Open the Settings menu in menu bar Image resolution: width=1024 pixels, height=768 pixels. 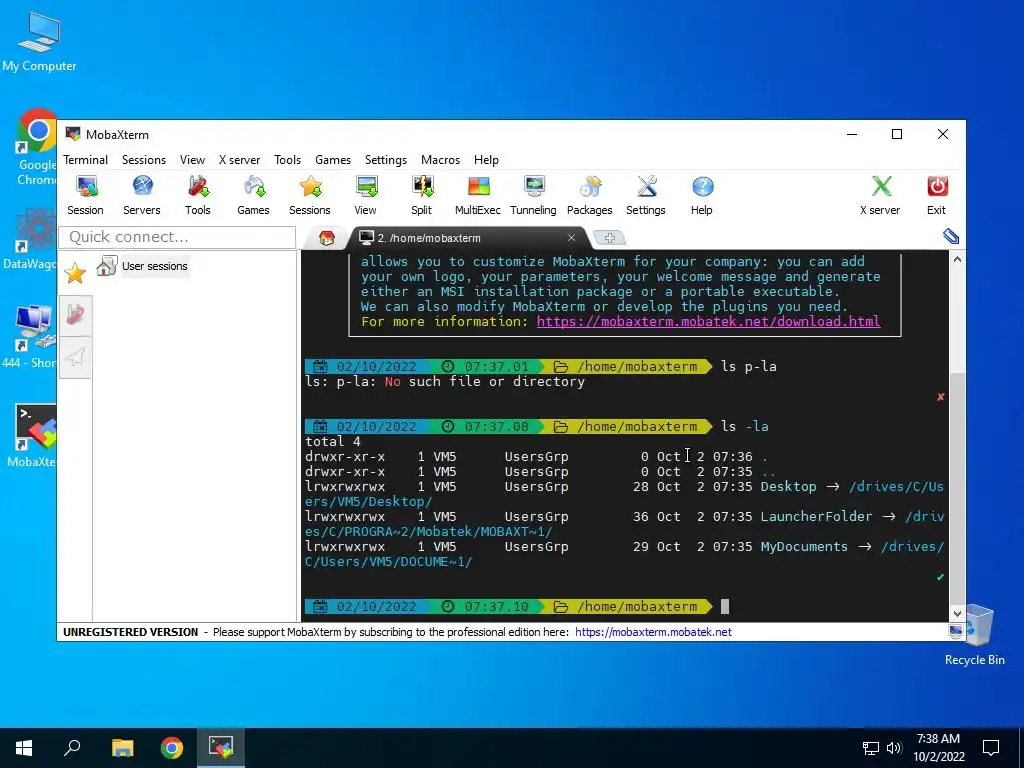(x=386, y=160)
